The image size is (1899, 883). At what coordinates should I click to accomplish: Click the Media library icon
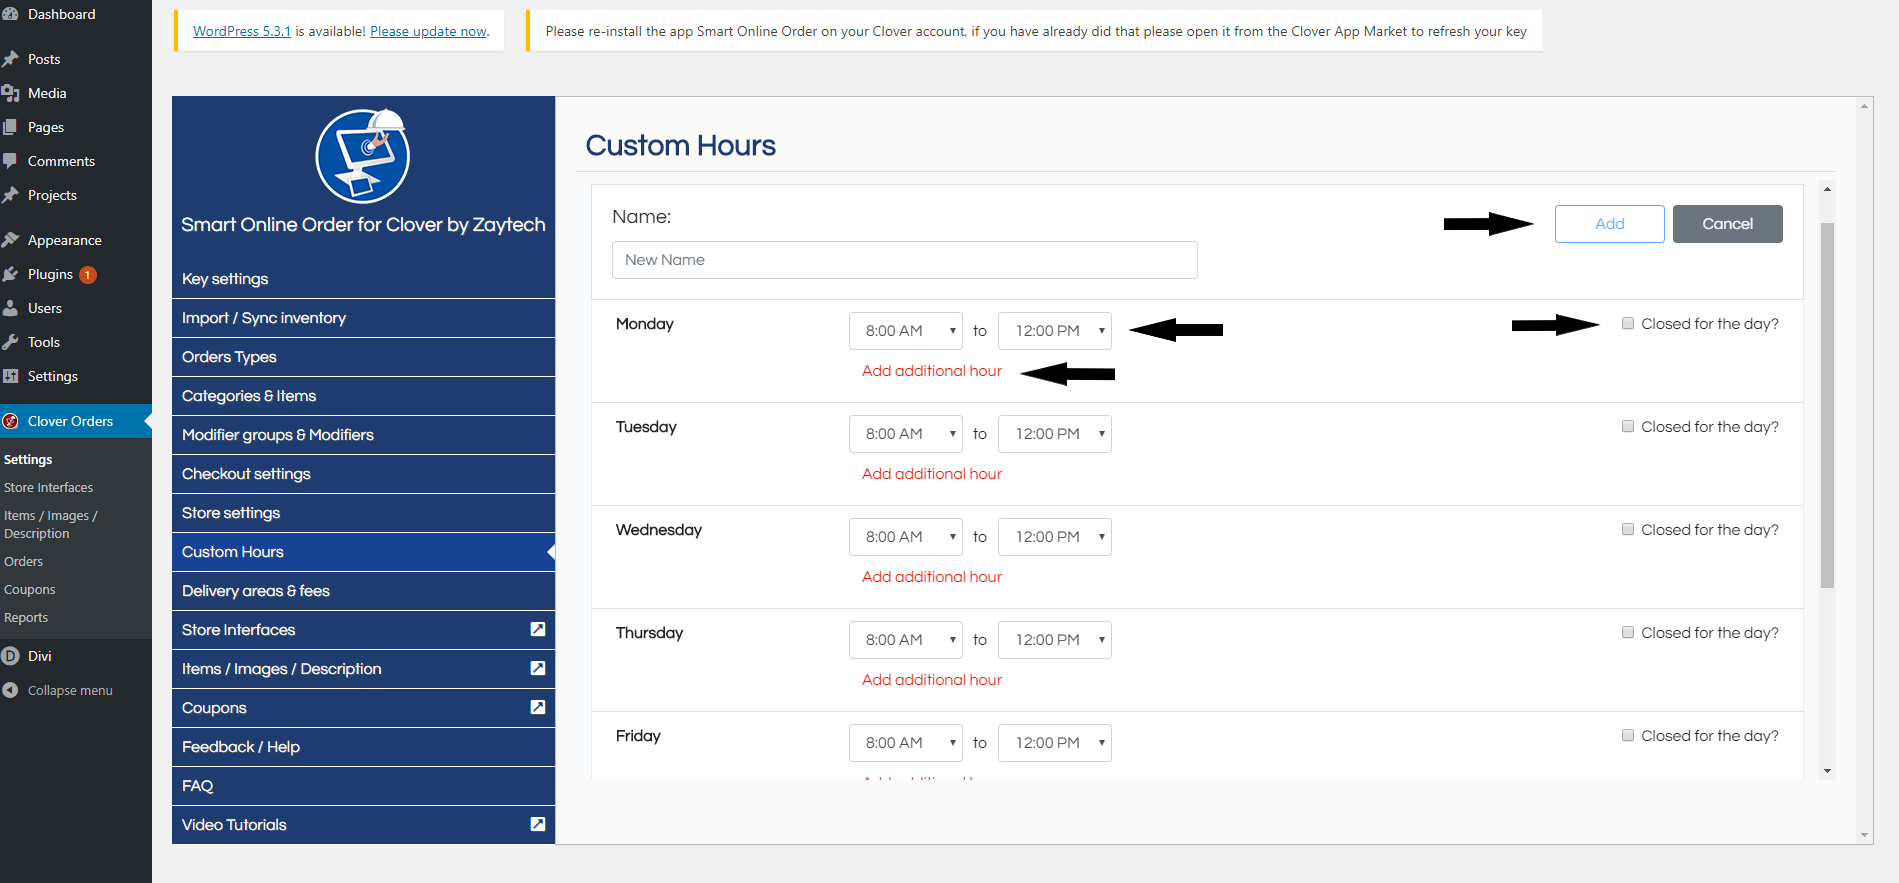(x=11, y=93)
